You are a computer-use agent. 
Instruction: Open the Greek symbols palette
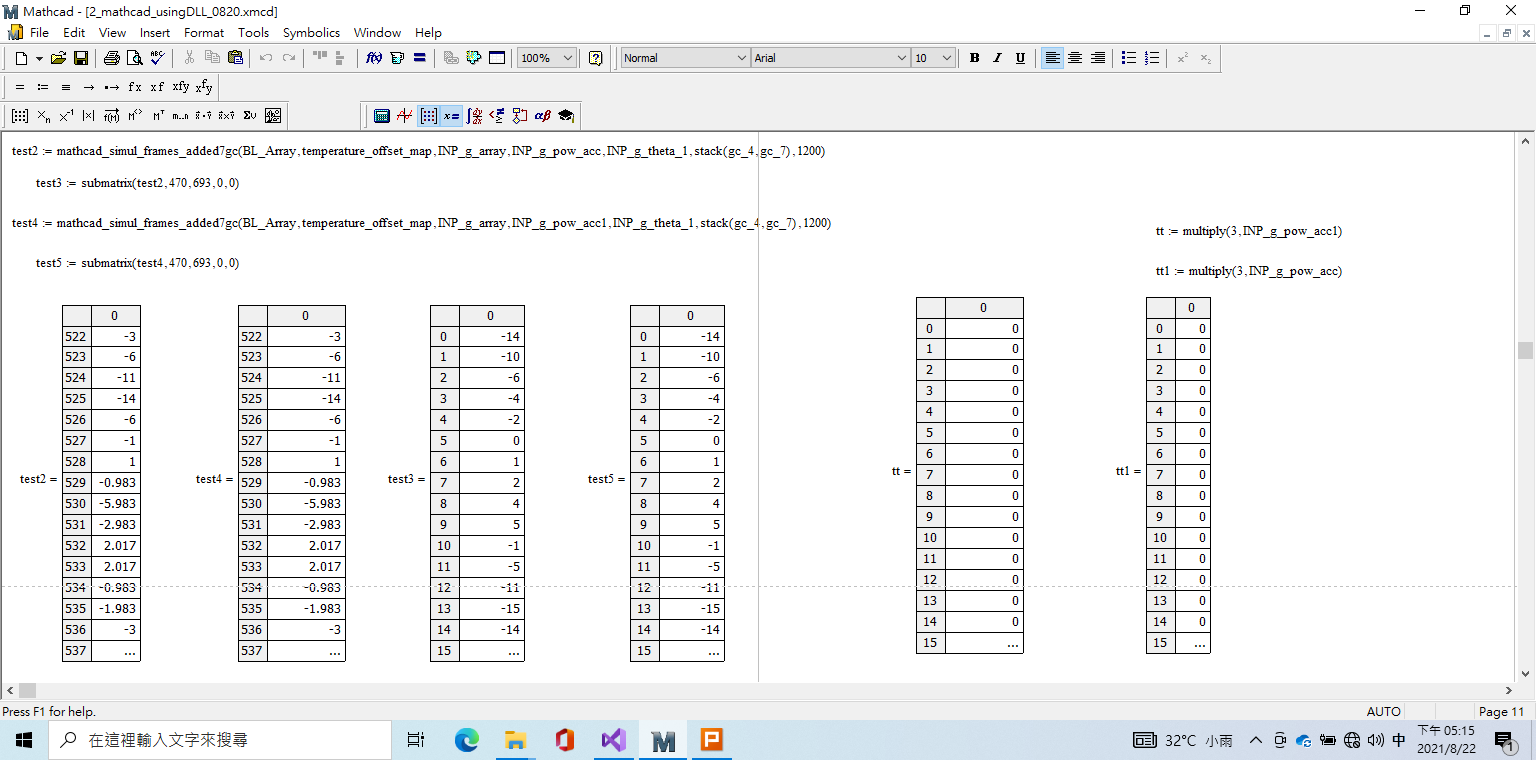[x=541, y=115]
